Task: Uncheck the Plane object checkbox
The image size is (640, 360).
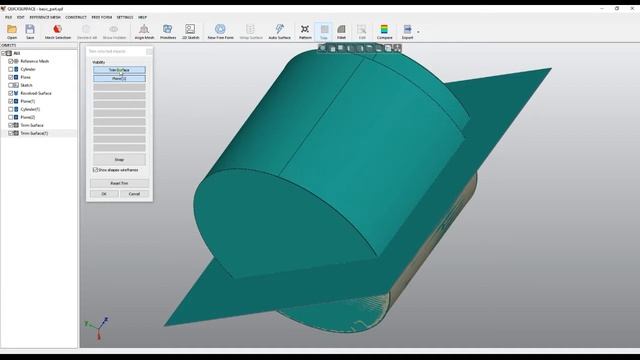Action: pos(11,77)
